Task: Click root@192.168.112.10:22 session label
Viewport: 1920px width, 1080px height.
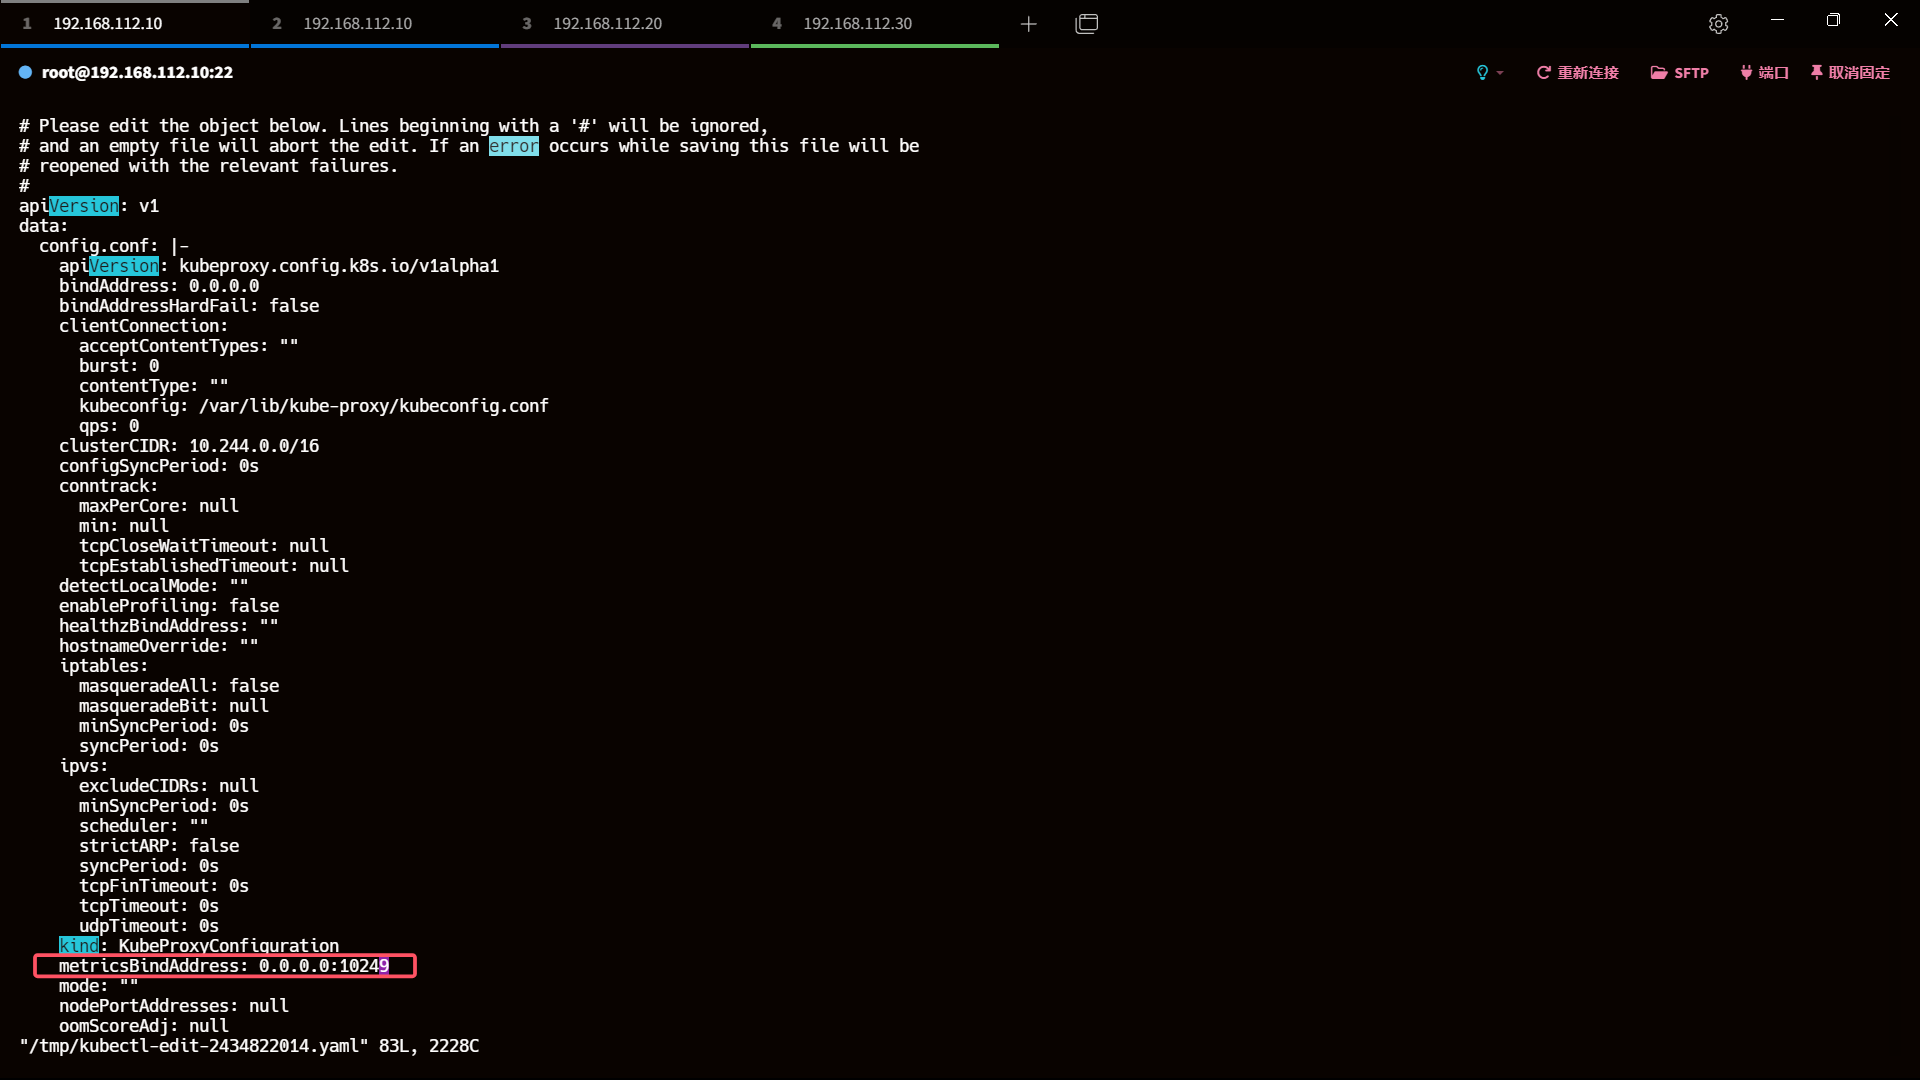Action: [137, 72]
